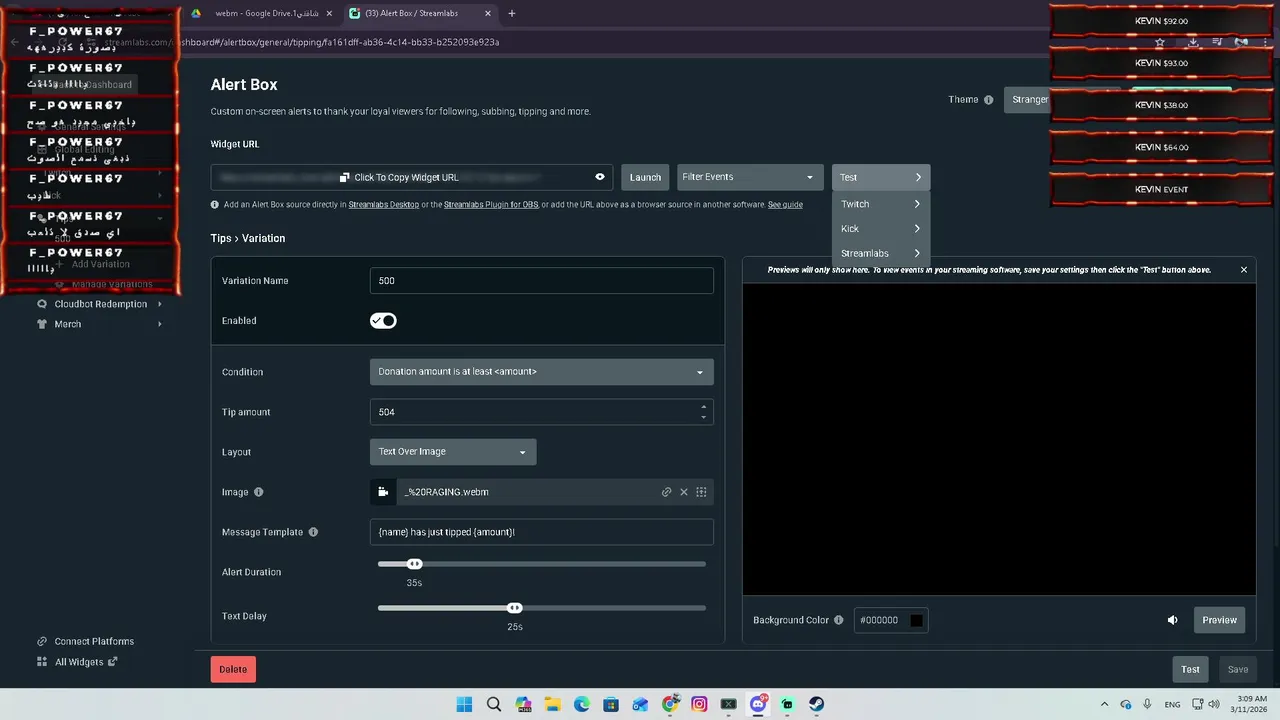The height and width of the screenshot is (720, 1280).
Task: Increase Tip amount with the stepper up arrow
Action: point(704,407)
